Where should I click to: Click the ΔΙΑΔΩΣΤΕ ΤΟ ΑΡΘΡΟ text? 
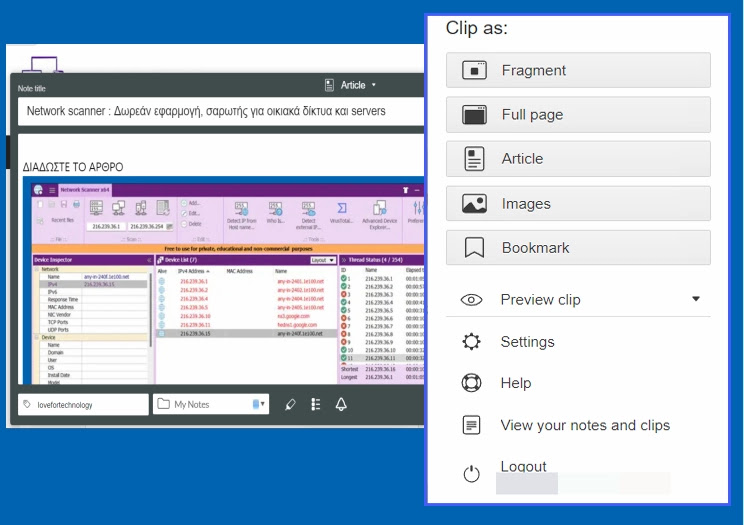73,167
